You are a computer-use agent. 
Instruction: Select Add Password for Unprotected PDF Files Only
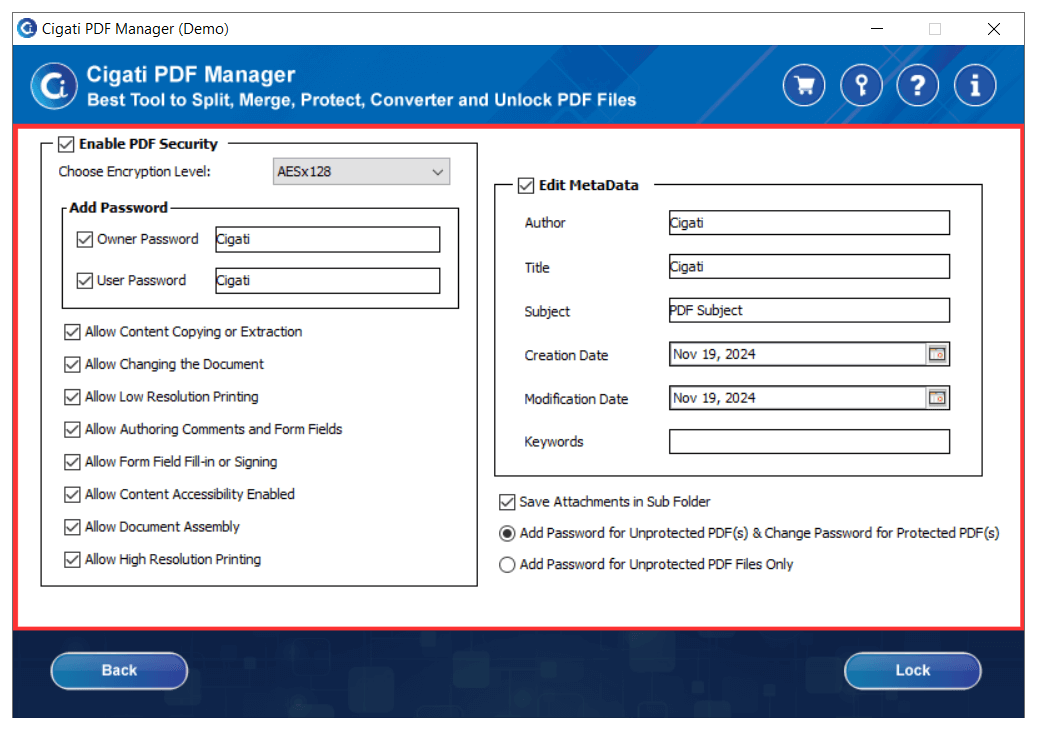507,564
